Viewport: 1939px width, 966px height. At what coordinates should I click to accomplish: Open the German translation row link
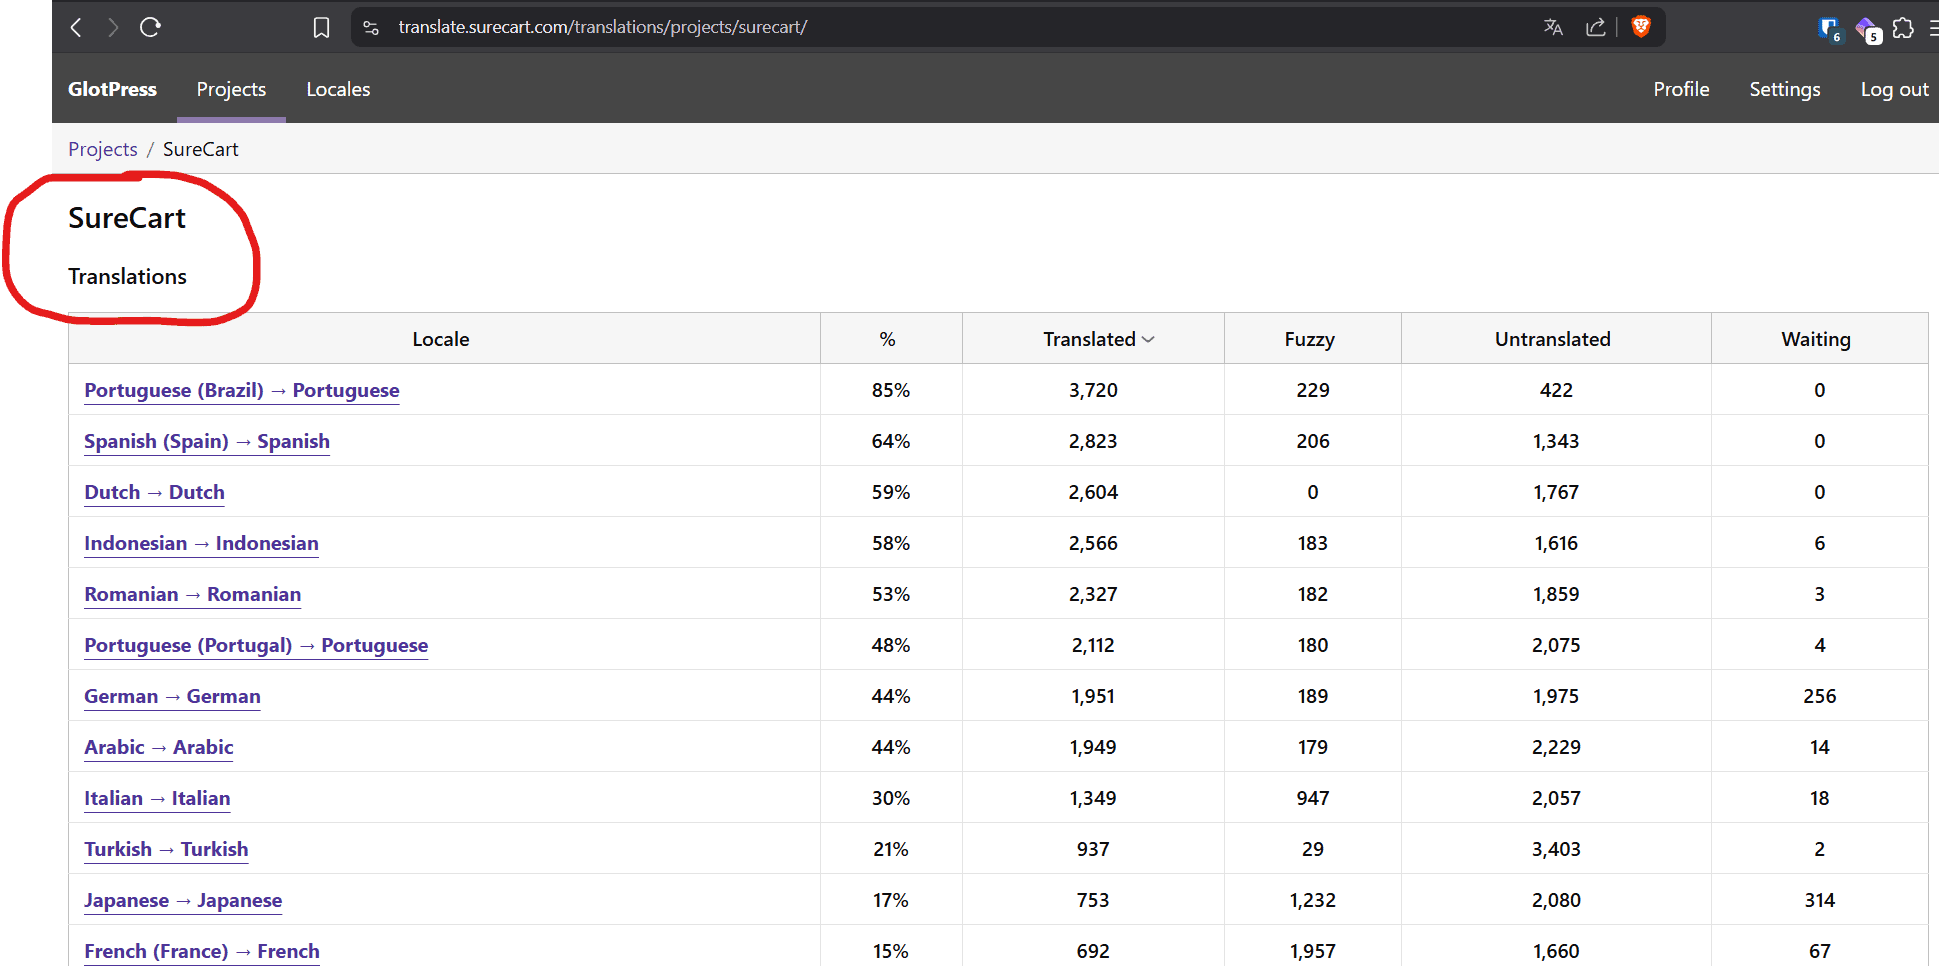[171, 696]
